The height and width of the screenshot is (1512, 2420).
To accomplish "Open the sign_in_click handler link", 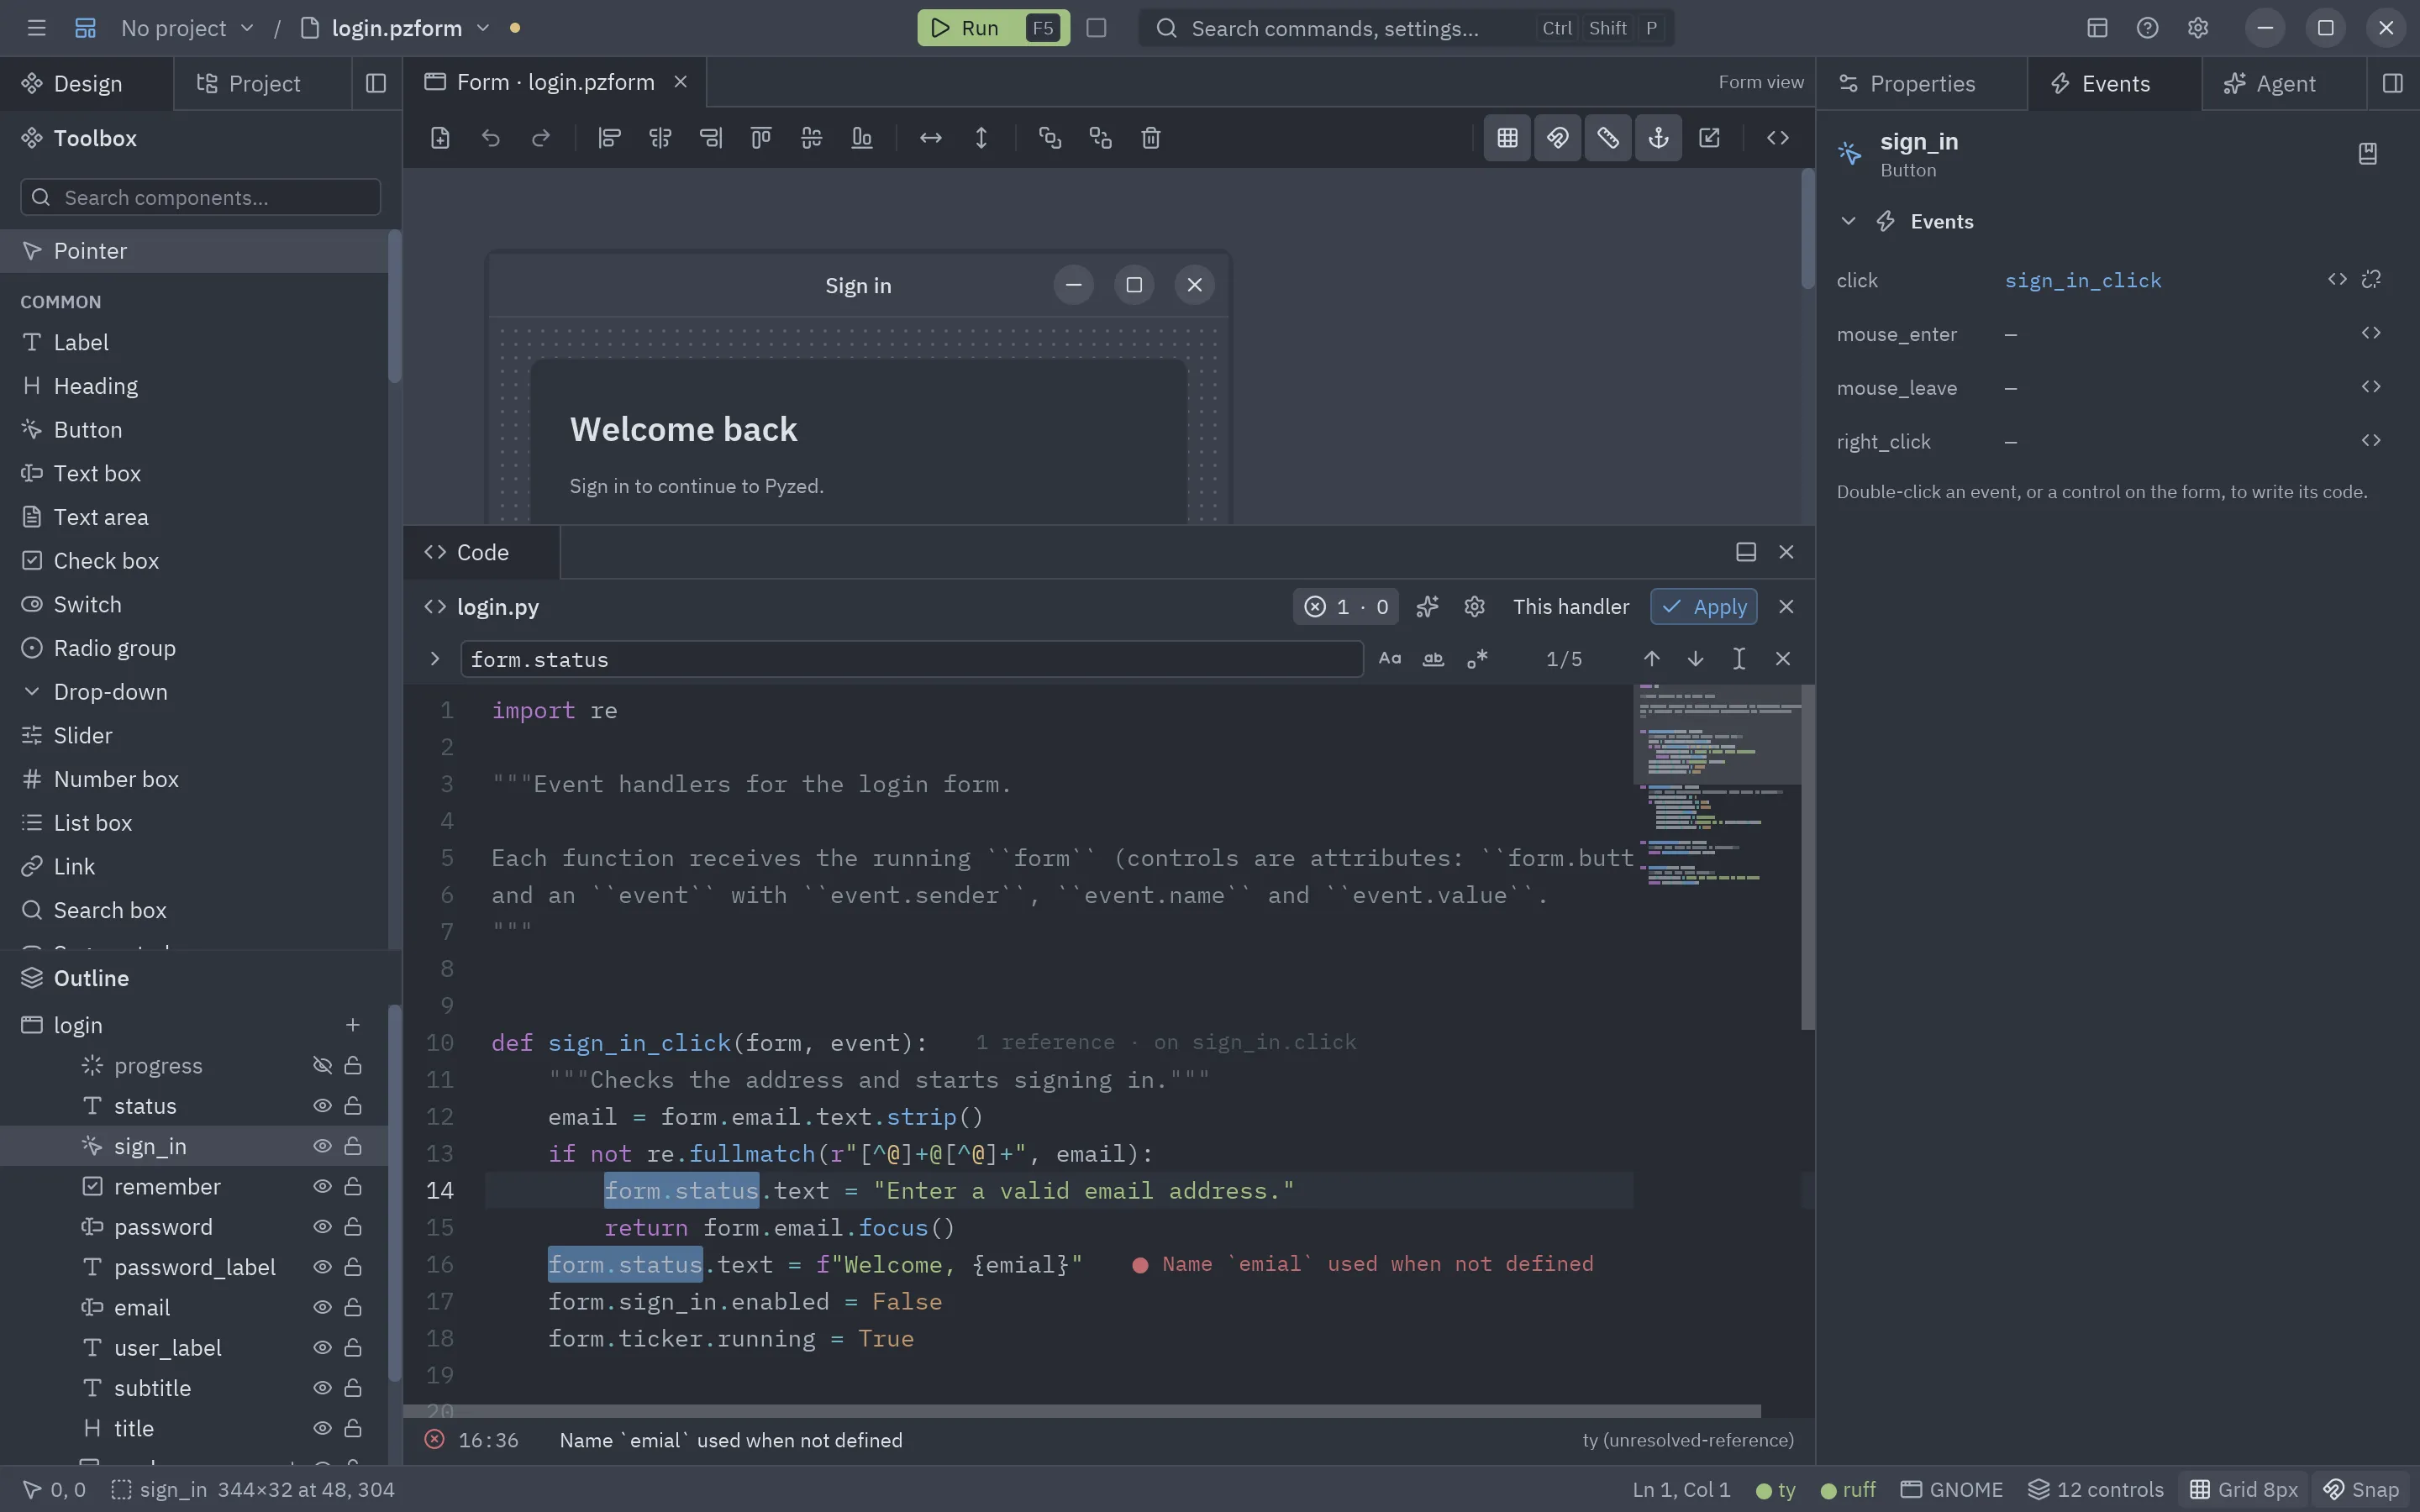I will coord(2082,281).
